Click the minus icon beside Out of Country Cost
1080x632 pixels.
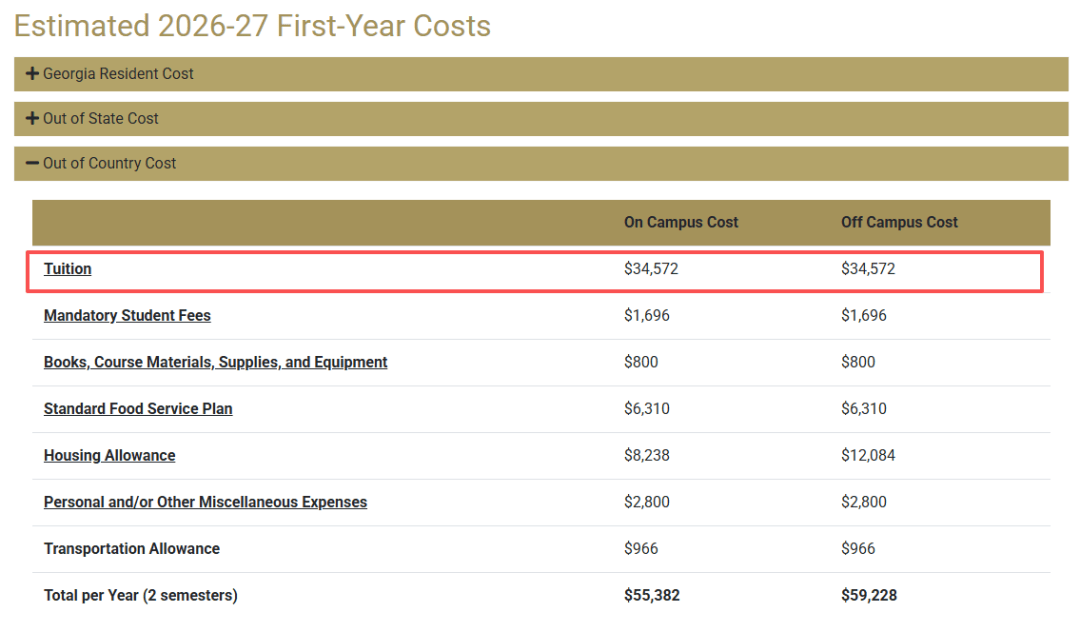coord(32,164)
